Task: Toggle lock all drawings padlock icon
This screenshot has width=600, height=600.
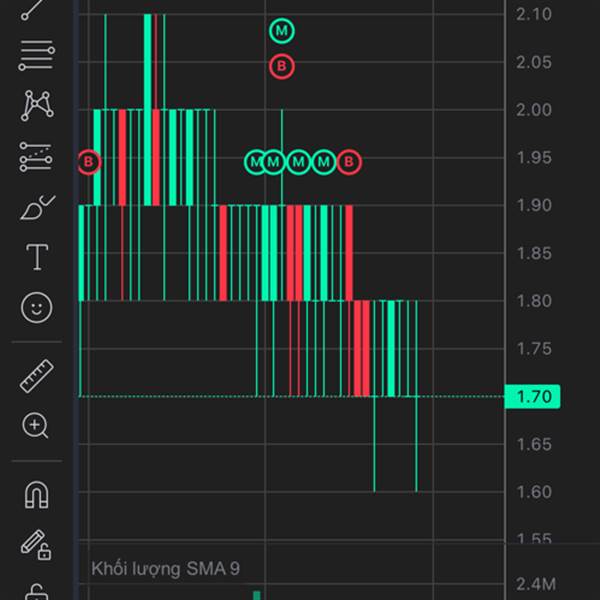Action: (x=37, y=592)
